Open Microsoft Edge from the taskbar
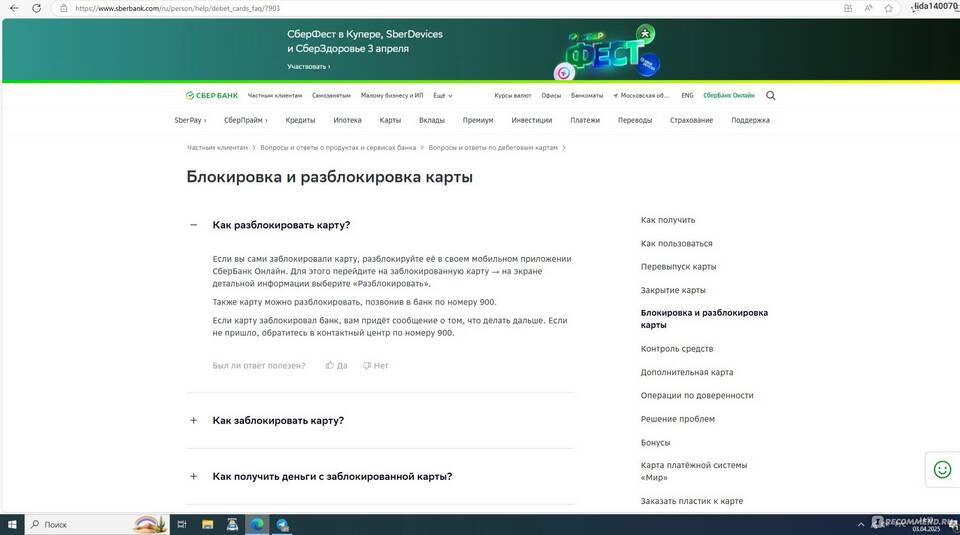This screenshot has height=535, width=960. [257, 525]
